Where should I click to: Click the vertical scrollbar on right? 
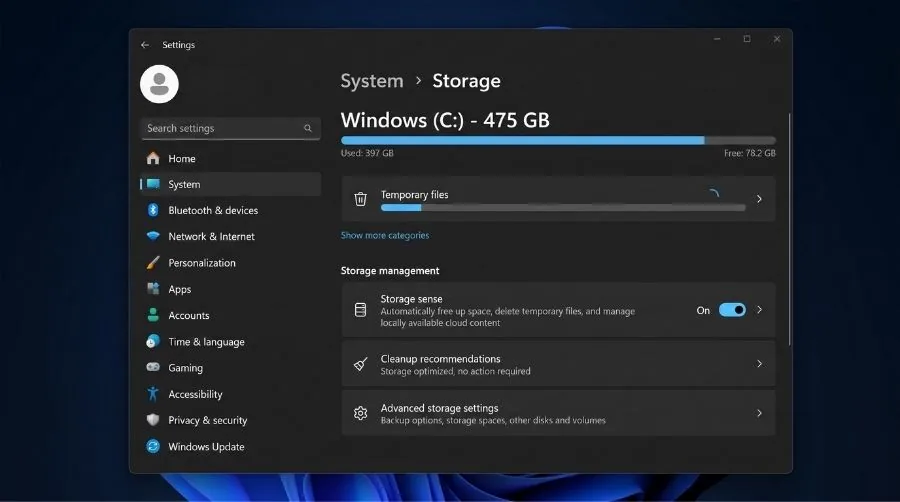pyautogui.click(x=790, y=229)
